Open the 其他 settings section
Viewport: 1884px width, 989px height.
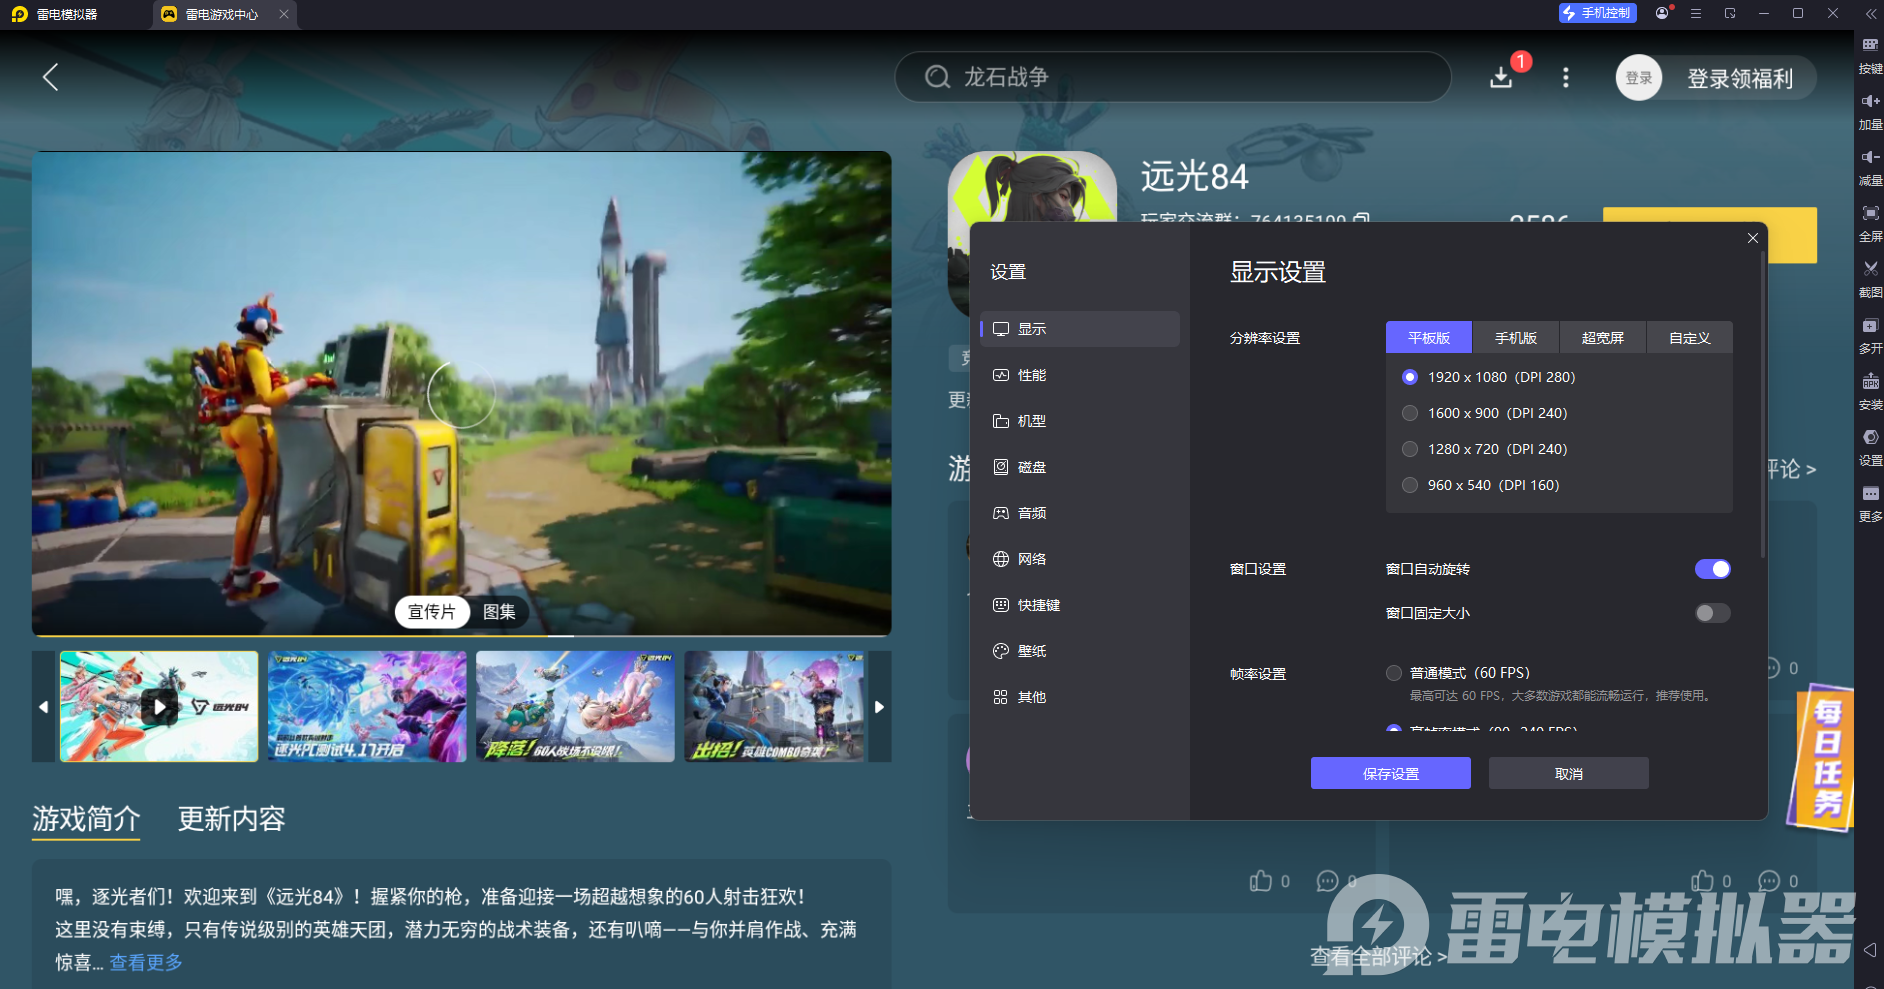(1080, 697)
